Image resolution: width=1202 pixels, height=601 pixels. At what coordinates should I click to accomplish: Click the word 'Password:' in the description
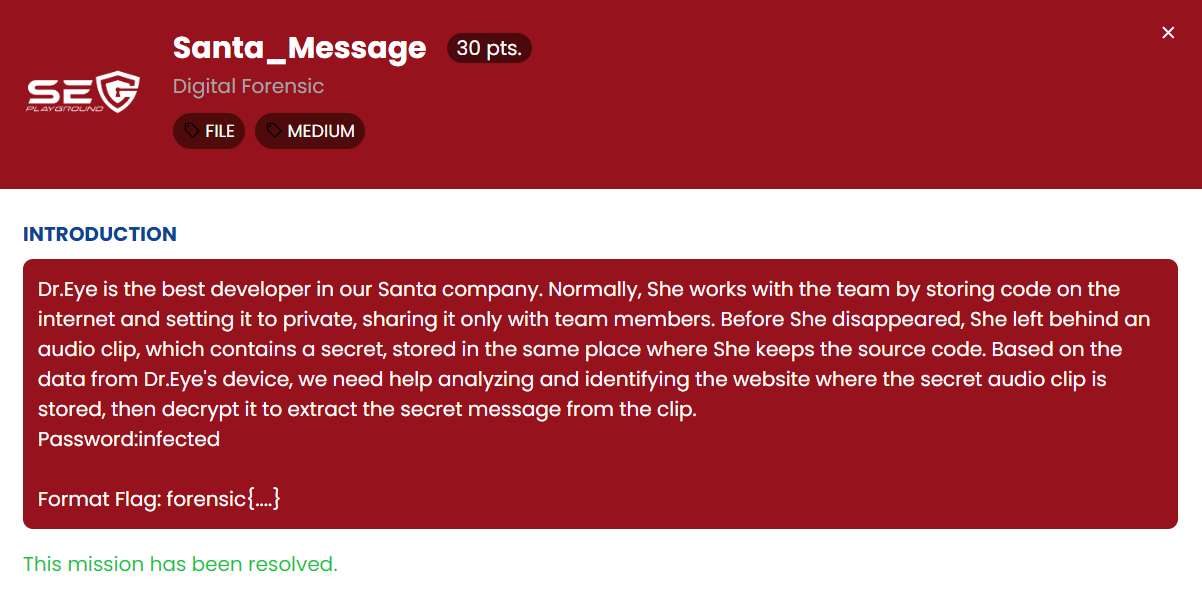(88, 439)
